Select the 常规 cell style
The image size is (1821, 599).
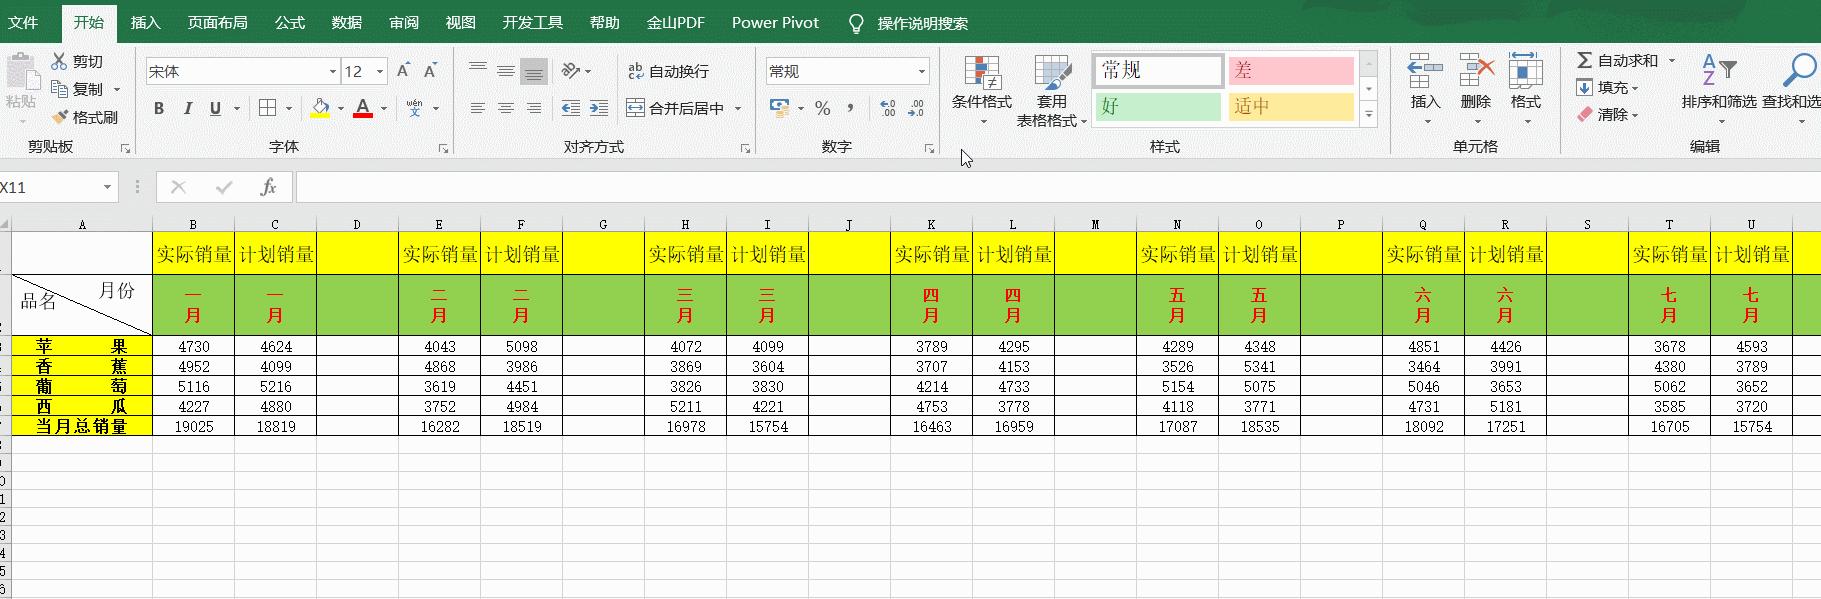[1158, 70]
